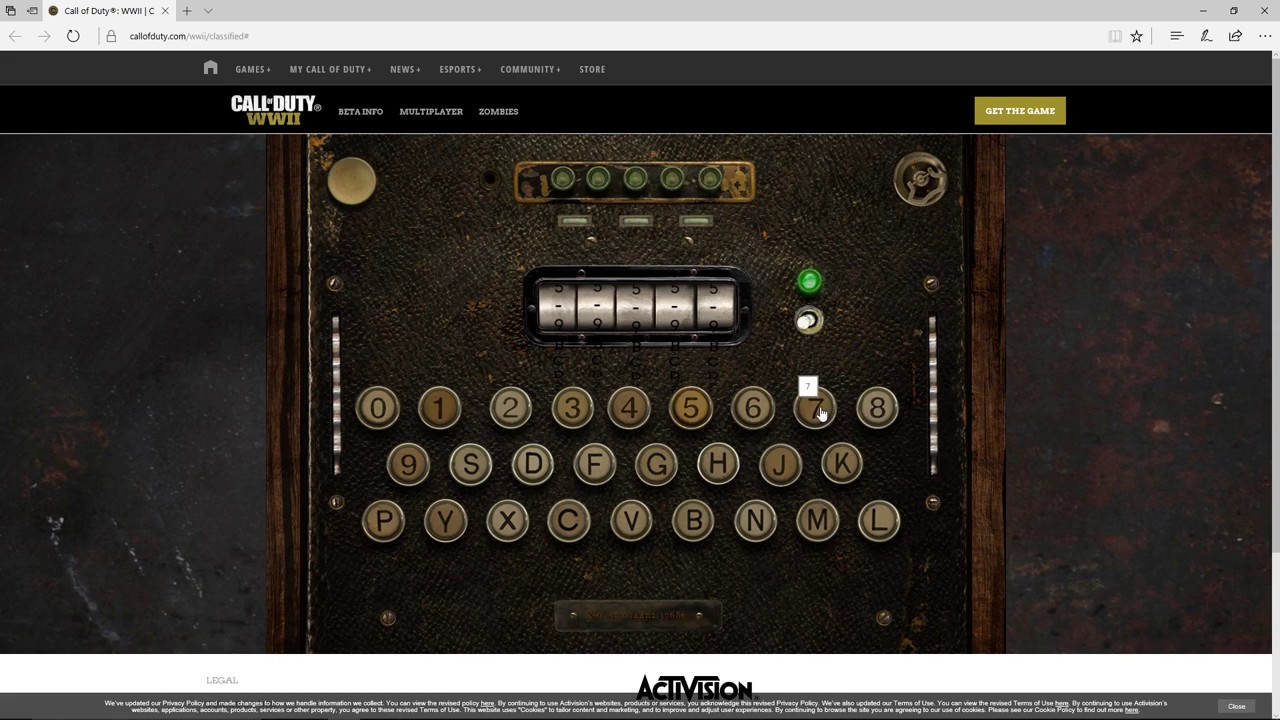Open the STORE link
This screenshot has width=1280, height=720.
[x=592, y=69]
